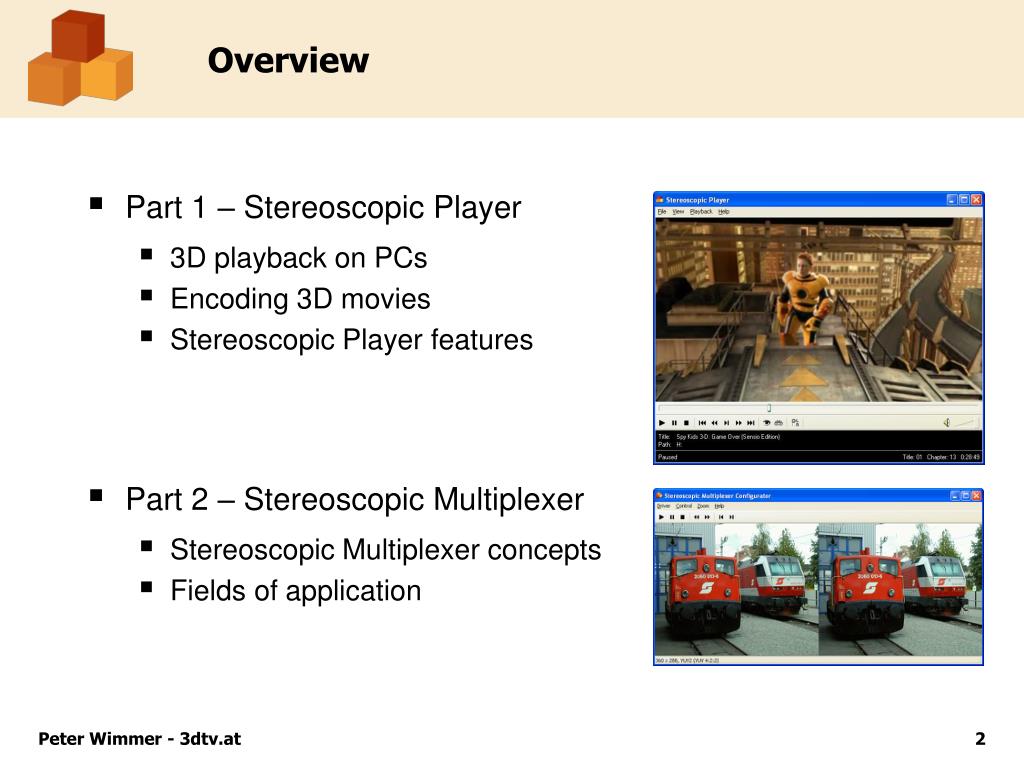Minimize the Multiplexer Configurator window
The width and height of the screenshot is (1024, 768).
(x=954, y=496)
